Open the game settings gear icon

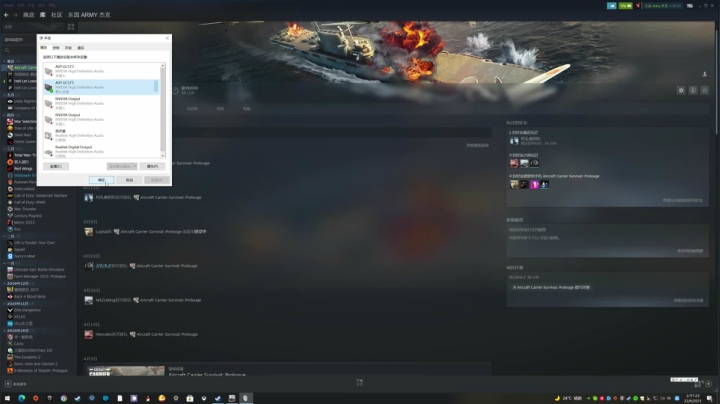click(681, 90)
